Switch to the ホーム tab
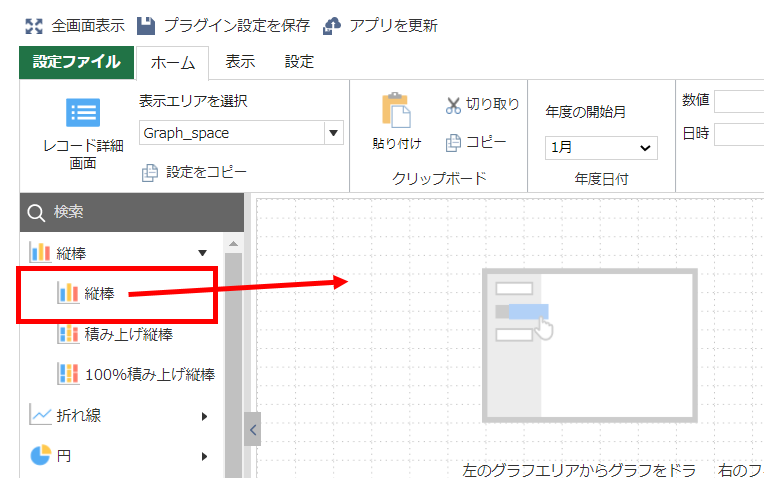The height and width of the screenshot is (478, 764). pyautogui.click(x=172, y=63)
